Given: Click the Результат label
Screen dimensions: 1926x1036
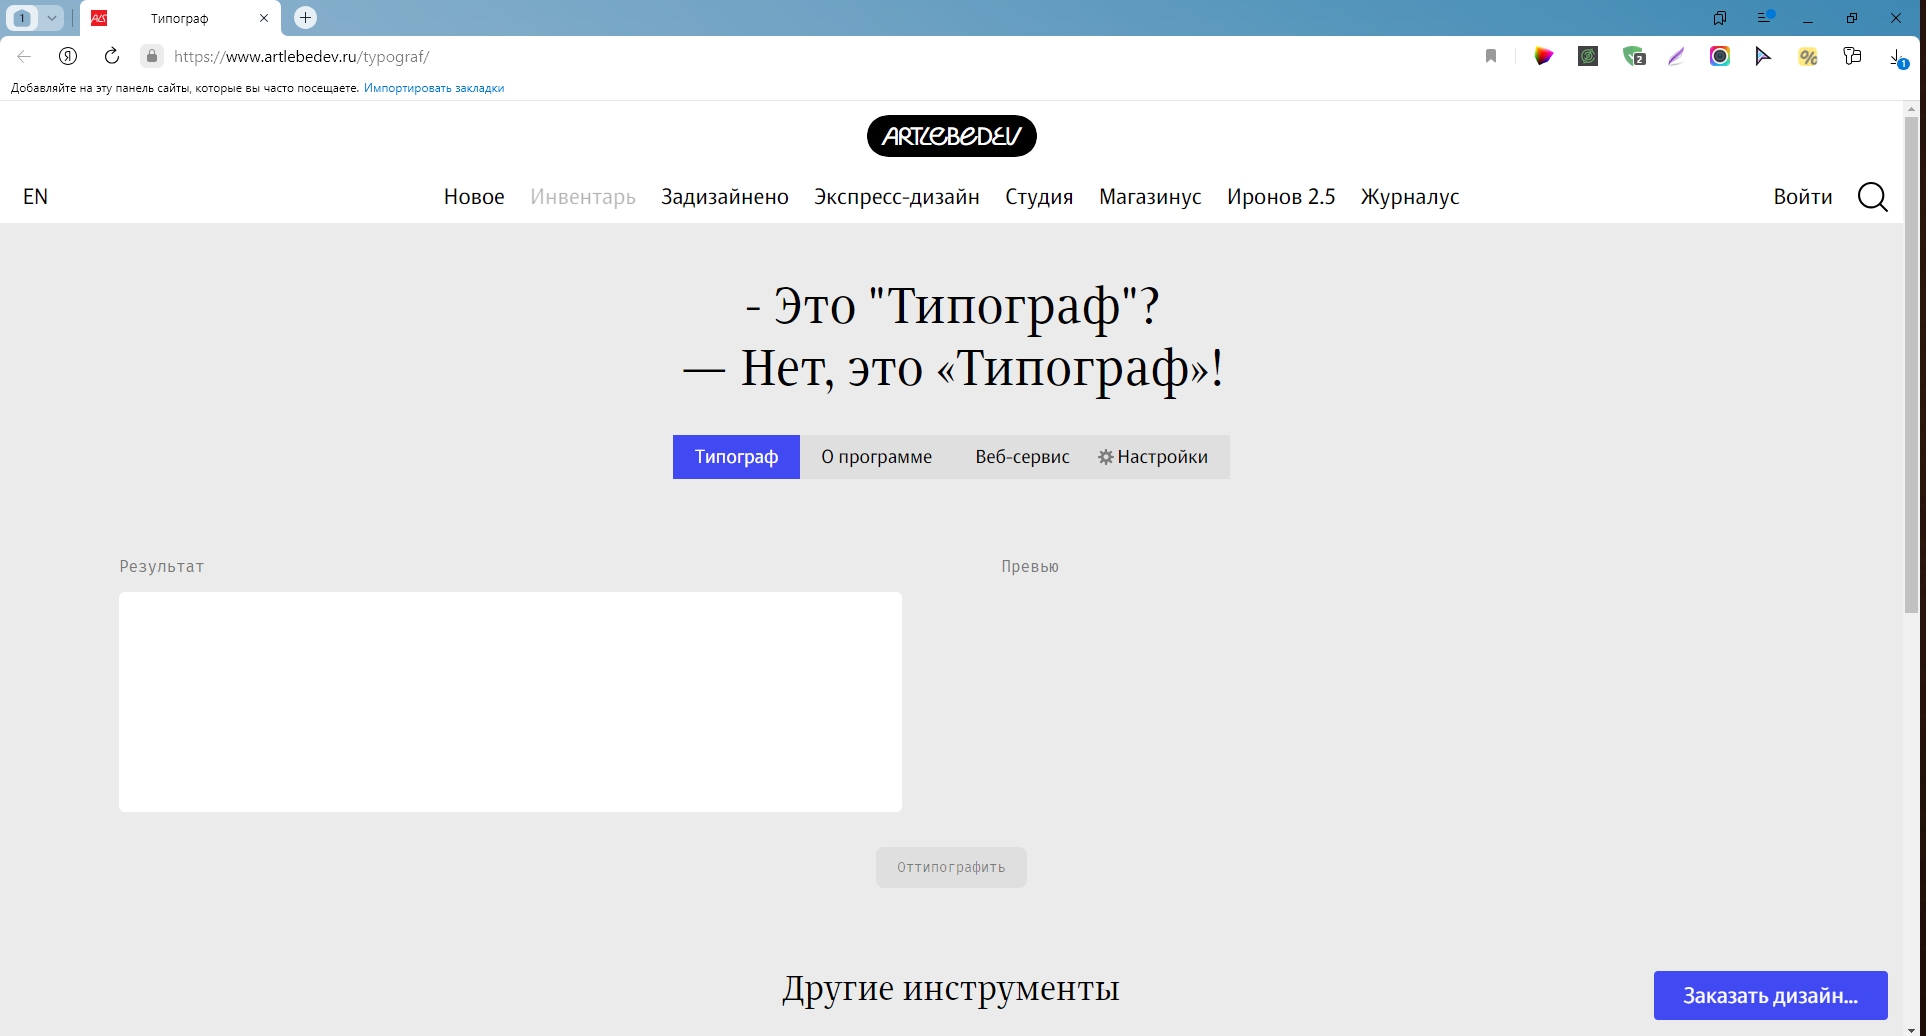Looking at the screenshot, I should [162, 566].
